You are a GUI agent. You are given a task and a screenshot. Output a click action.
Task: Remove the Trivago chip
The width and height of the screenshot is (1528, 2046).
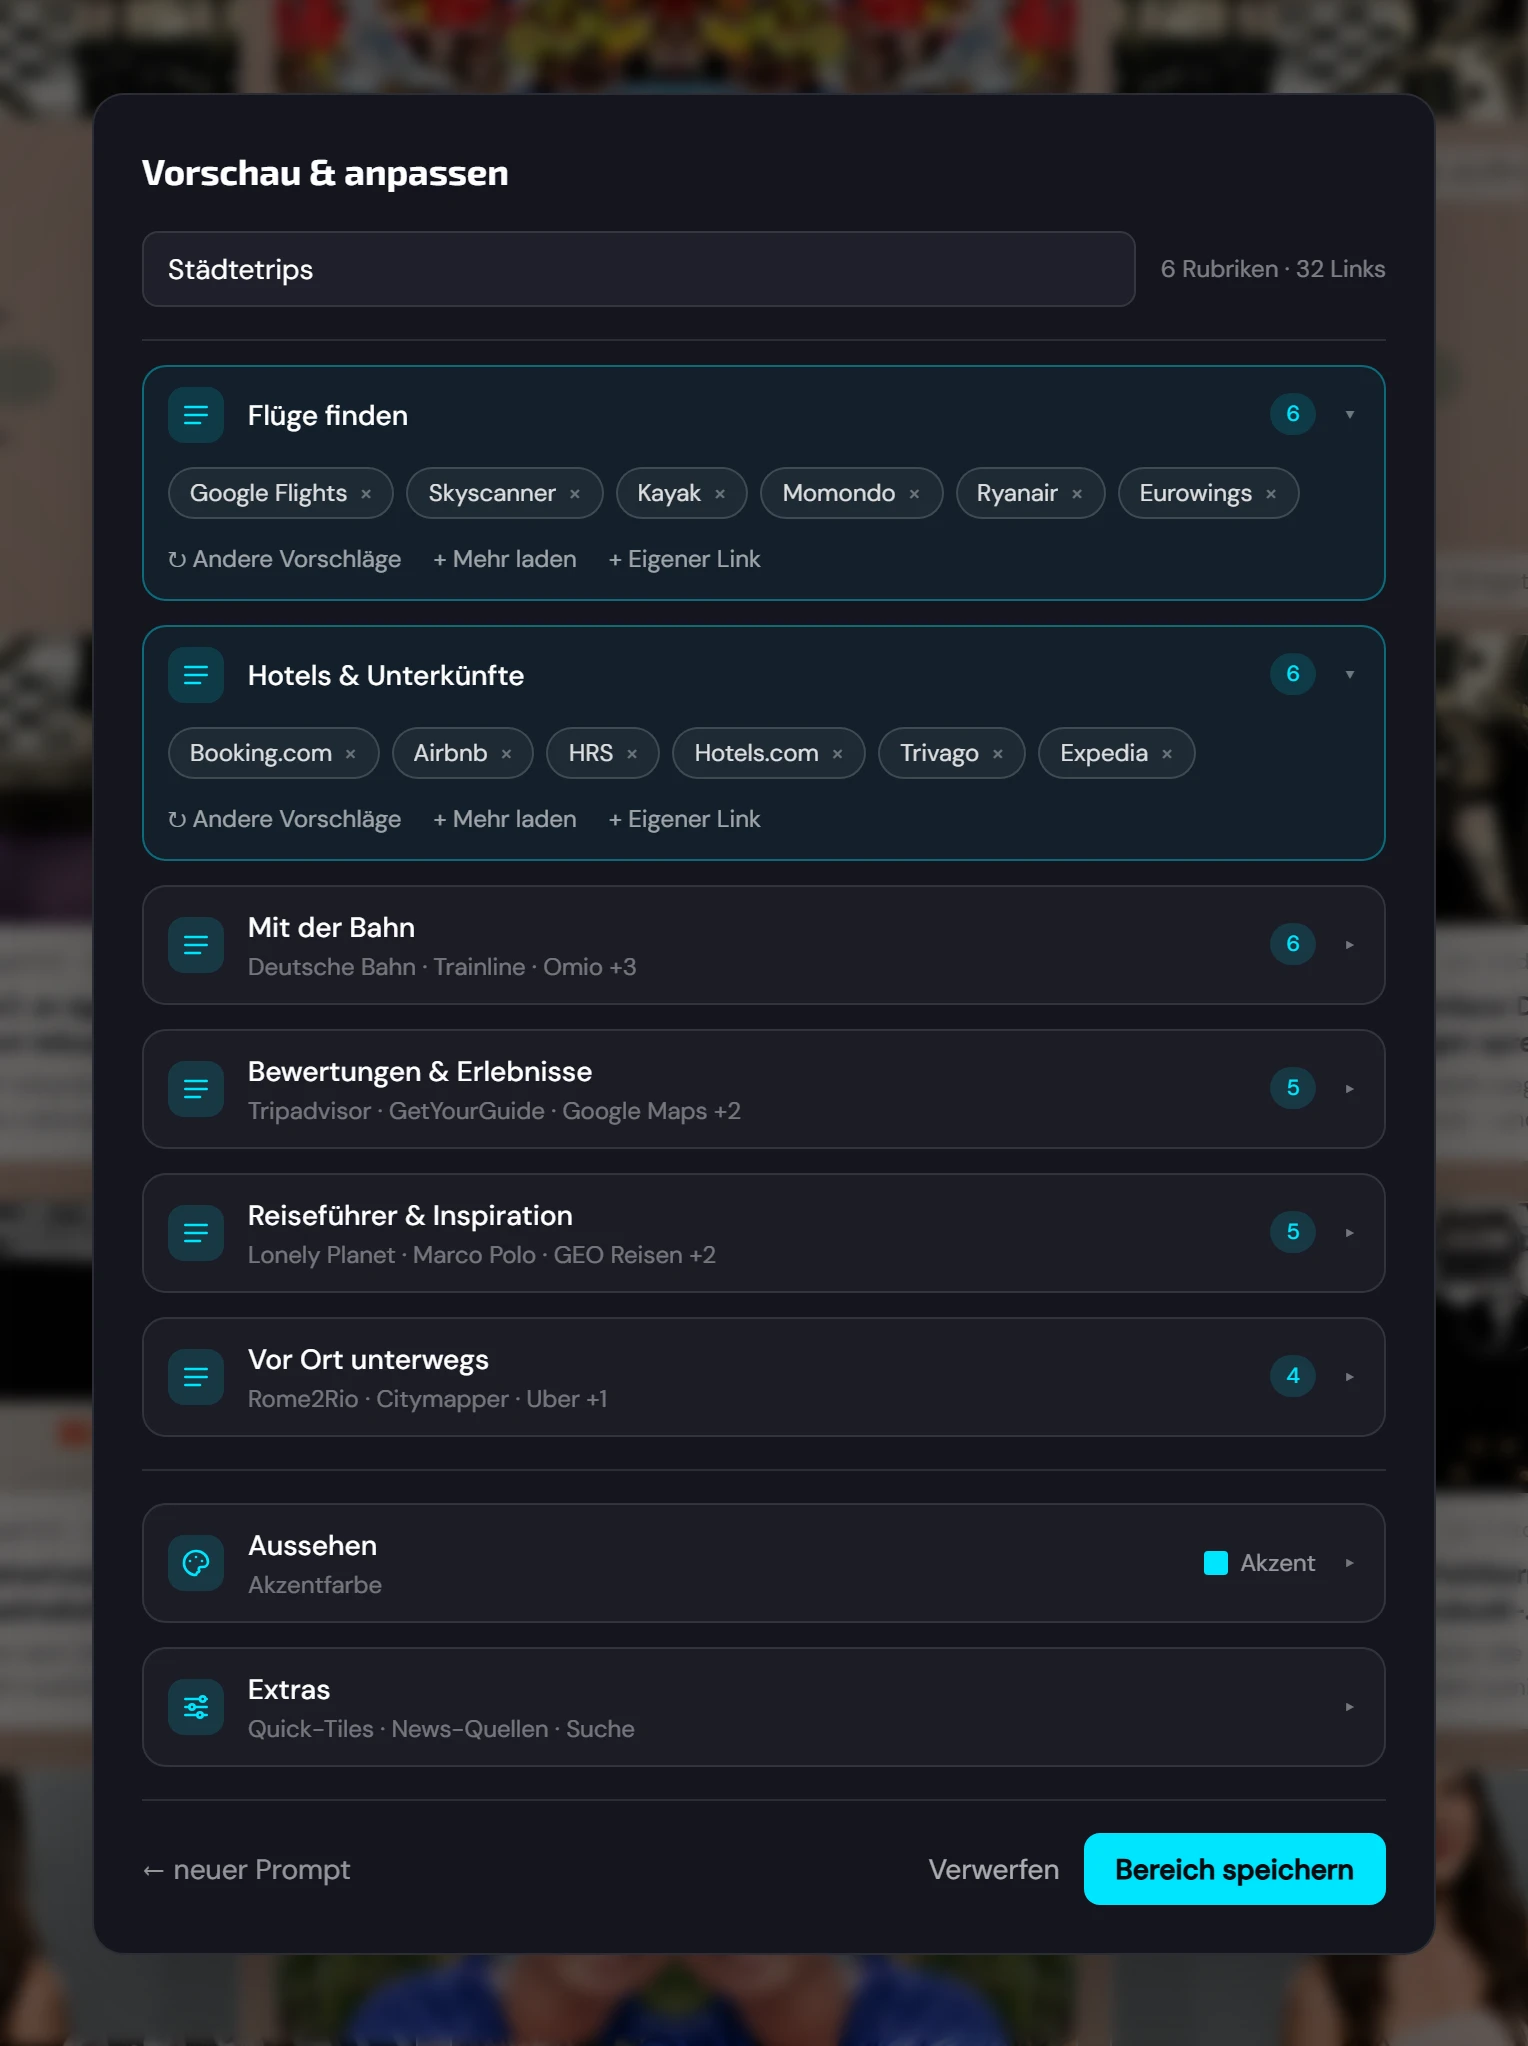(998, 754)
